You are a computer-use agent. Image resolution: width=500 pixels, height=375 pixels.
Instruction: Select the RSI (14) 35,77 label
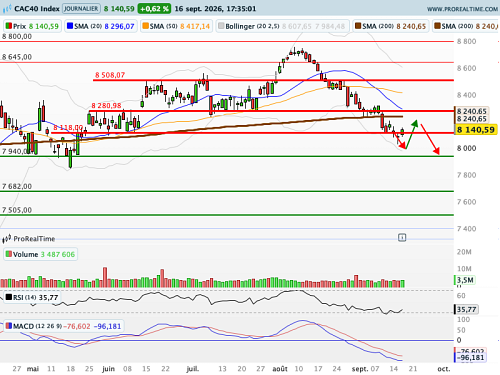pos(32,297)
